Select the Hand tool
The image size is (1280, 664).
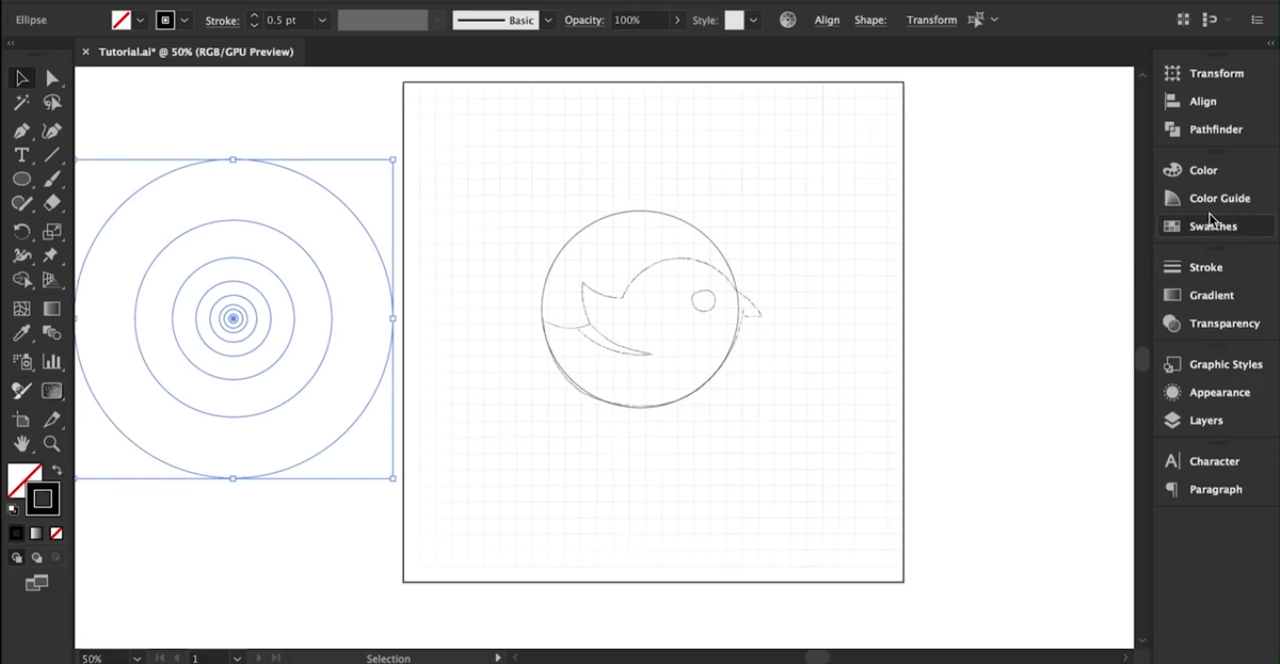coord(21,444)
